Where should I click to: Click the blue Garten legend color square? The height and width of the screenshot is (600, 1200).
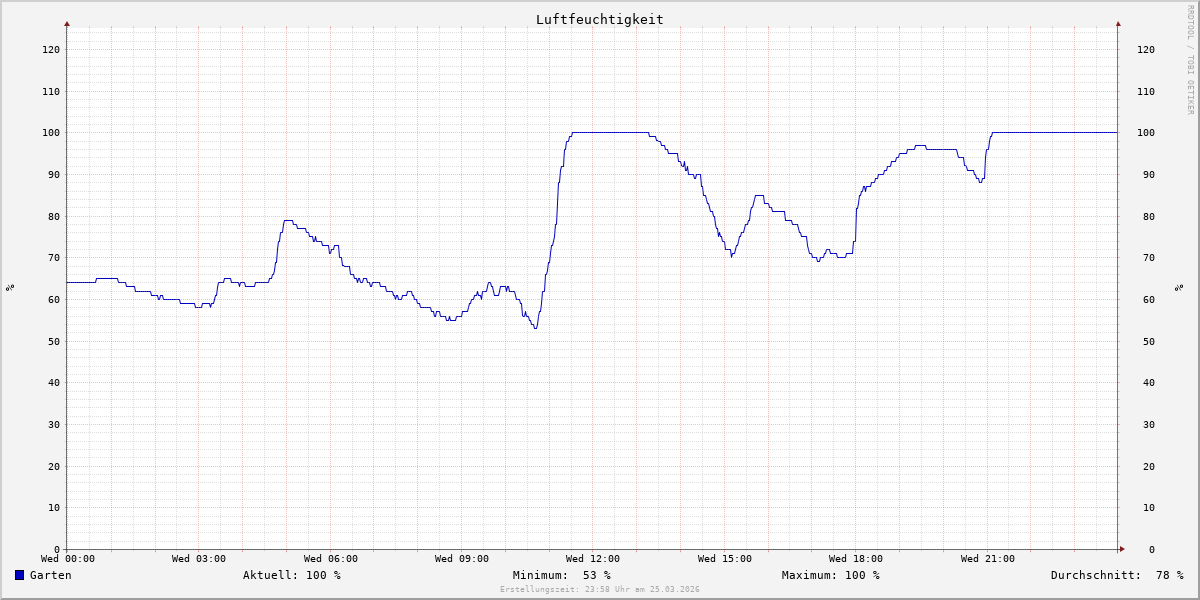pyautogui.click(x=19, y=575)
